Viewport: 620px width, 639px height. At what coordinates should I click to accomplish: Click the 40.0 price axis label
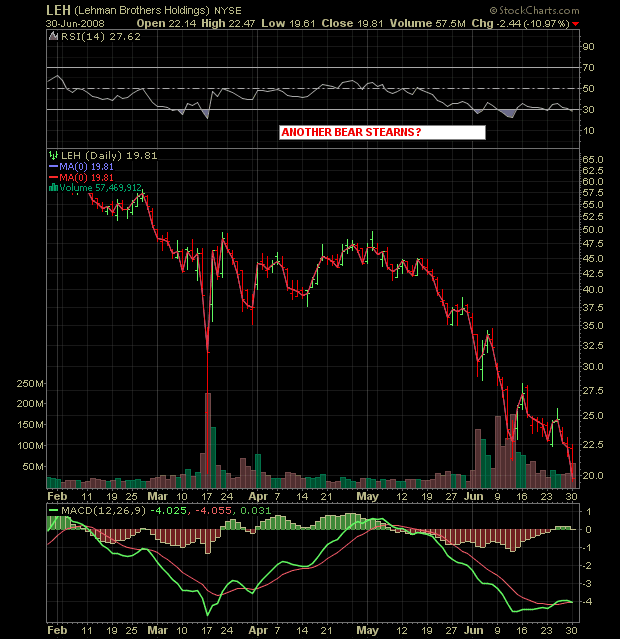coord(593,289)
